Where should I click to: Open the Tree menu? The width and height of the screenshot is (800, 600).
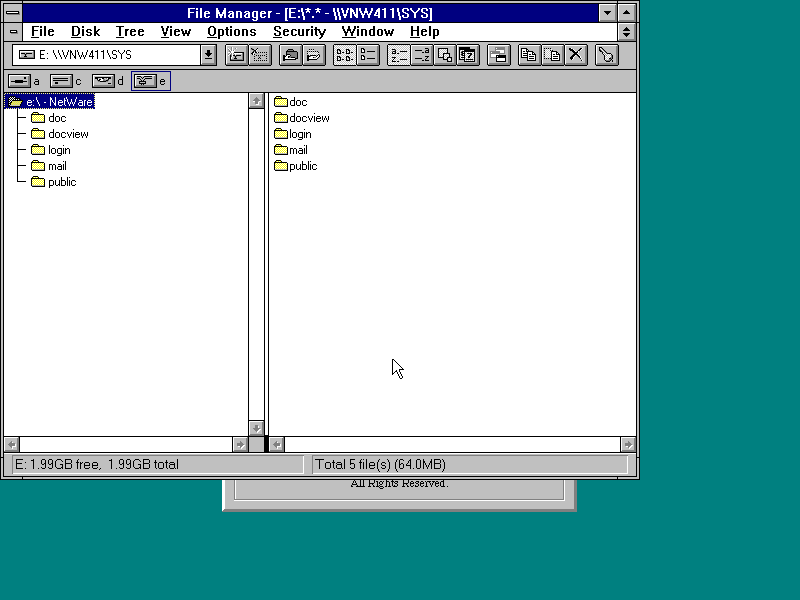pos(130,32)
